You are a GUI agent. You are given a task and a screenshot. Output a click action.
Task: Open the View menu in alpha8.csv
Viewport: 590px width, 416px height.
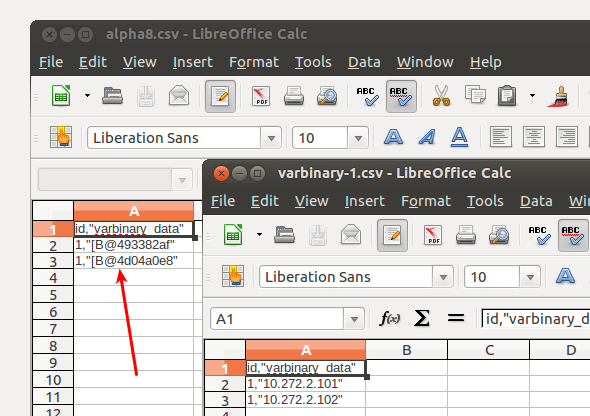(x=140, y=62)
